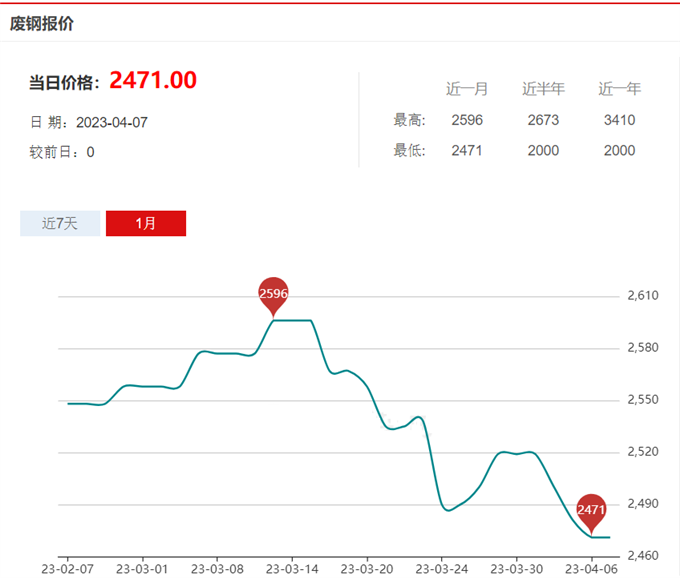Click the 2,460 y-axis label
Image resolution: width=680 pixels, height=578 pixels.
point(643,556)
